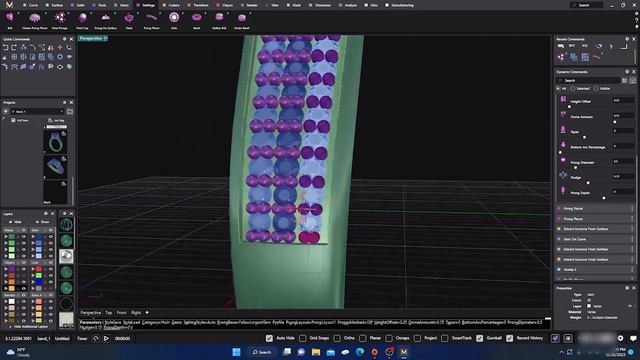Enable the Project checkbox
The width and height of the screenshot is (640, 360).
tap(417, 338)
